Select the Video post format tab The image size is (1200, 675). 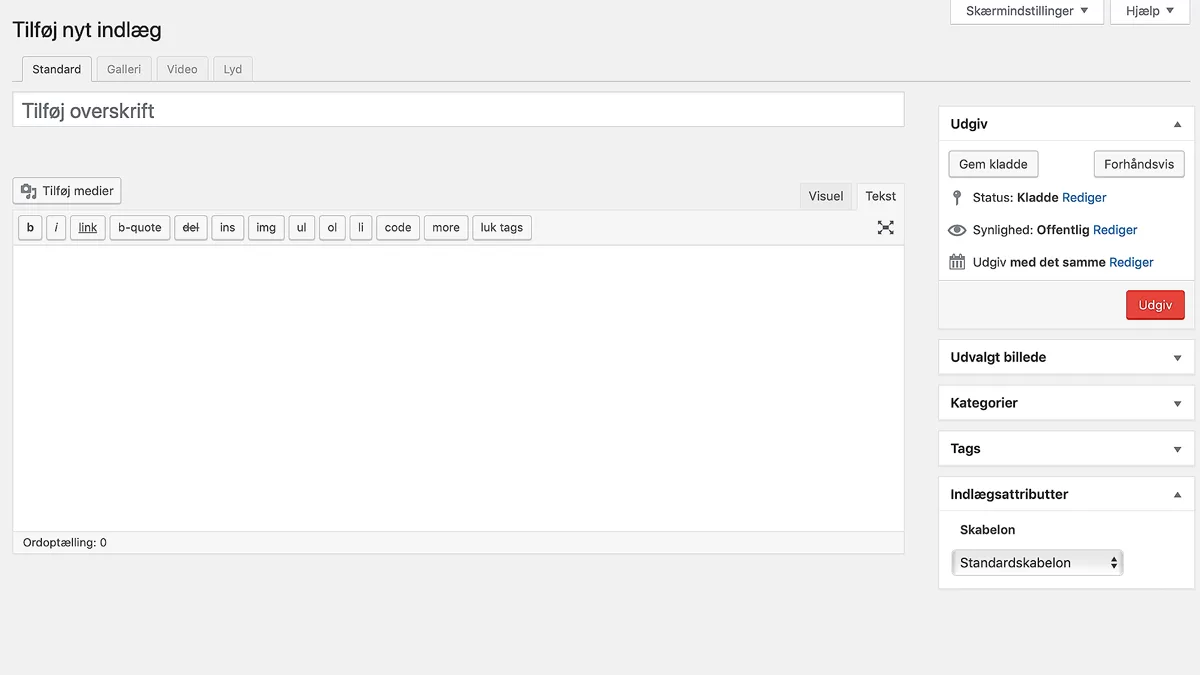[182, 69]
